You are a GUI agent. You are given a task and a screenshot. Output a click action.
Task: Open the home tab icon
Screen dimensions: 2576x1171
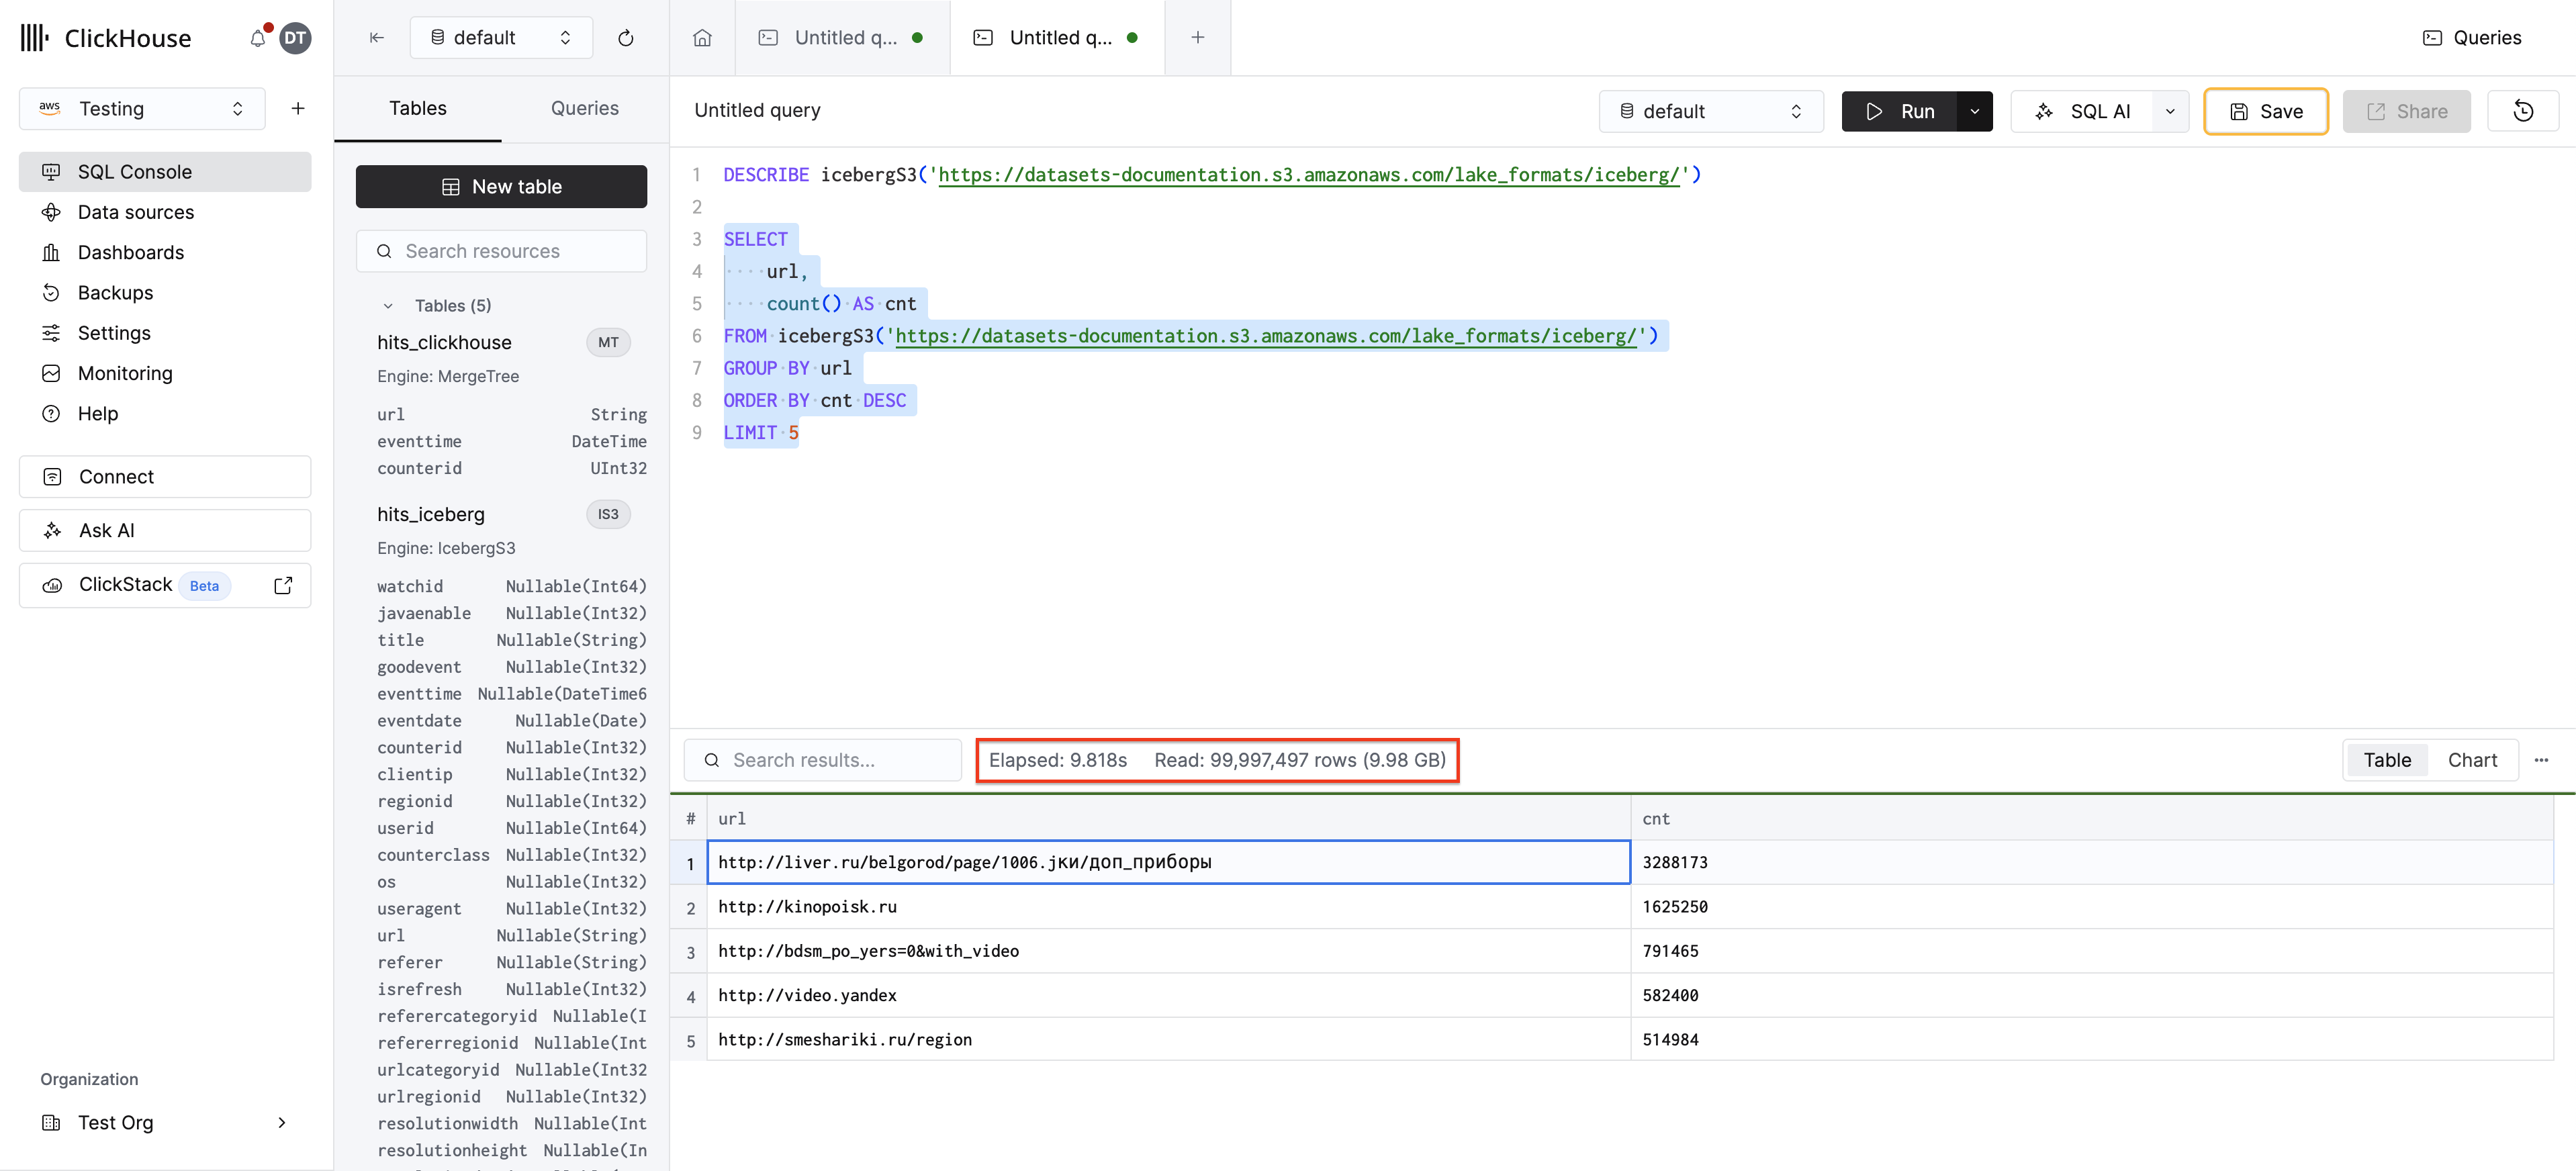[x=702, y=38]
